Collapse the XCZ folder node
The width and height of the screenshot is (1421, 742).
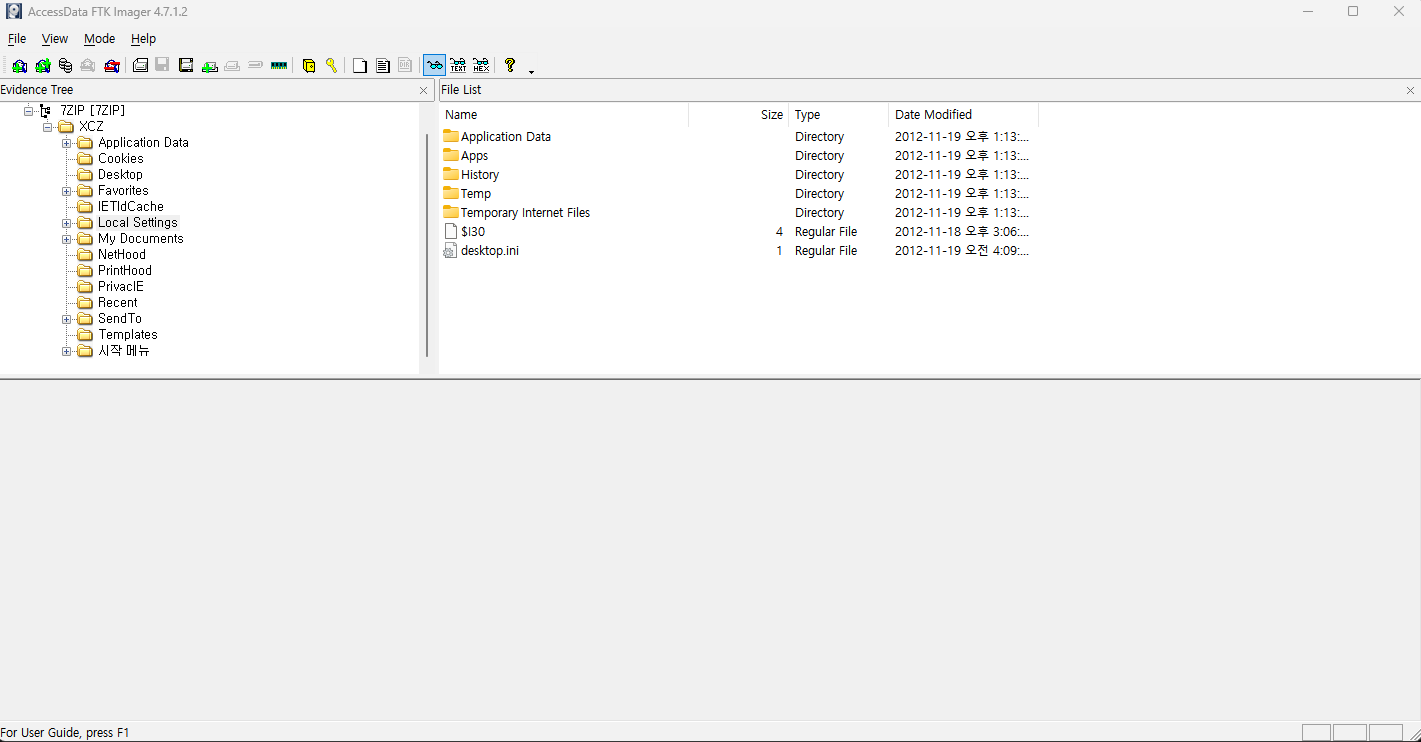click(x=48, y=127)
